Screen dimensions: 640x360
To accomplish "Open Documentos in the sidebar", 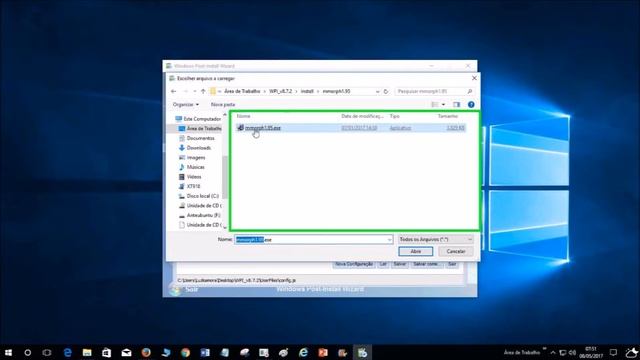I will coord(196,138).
